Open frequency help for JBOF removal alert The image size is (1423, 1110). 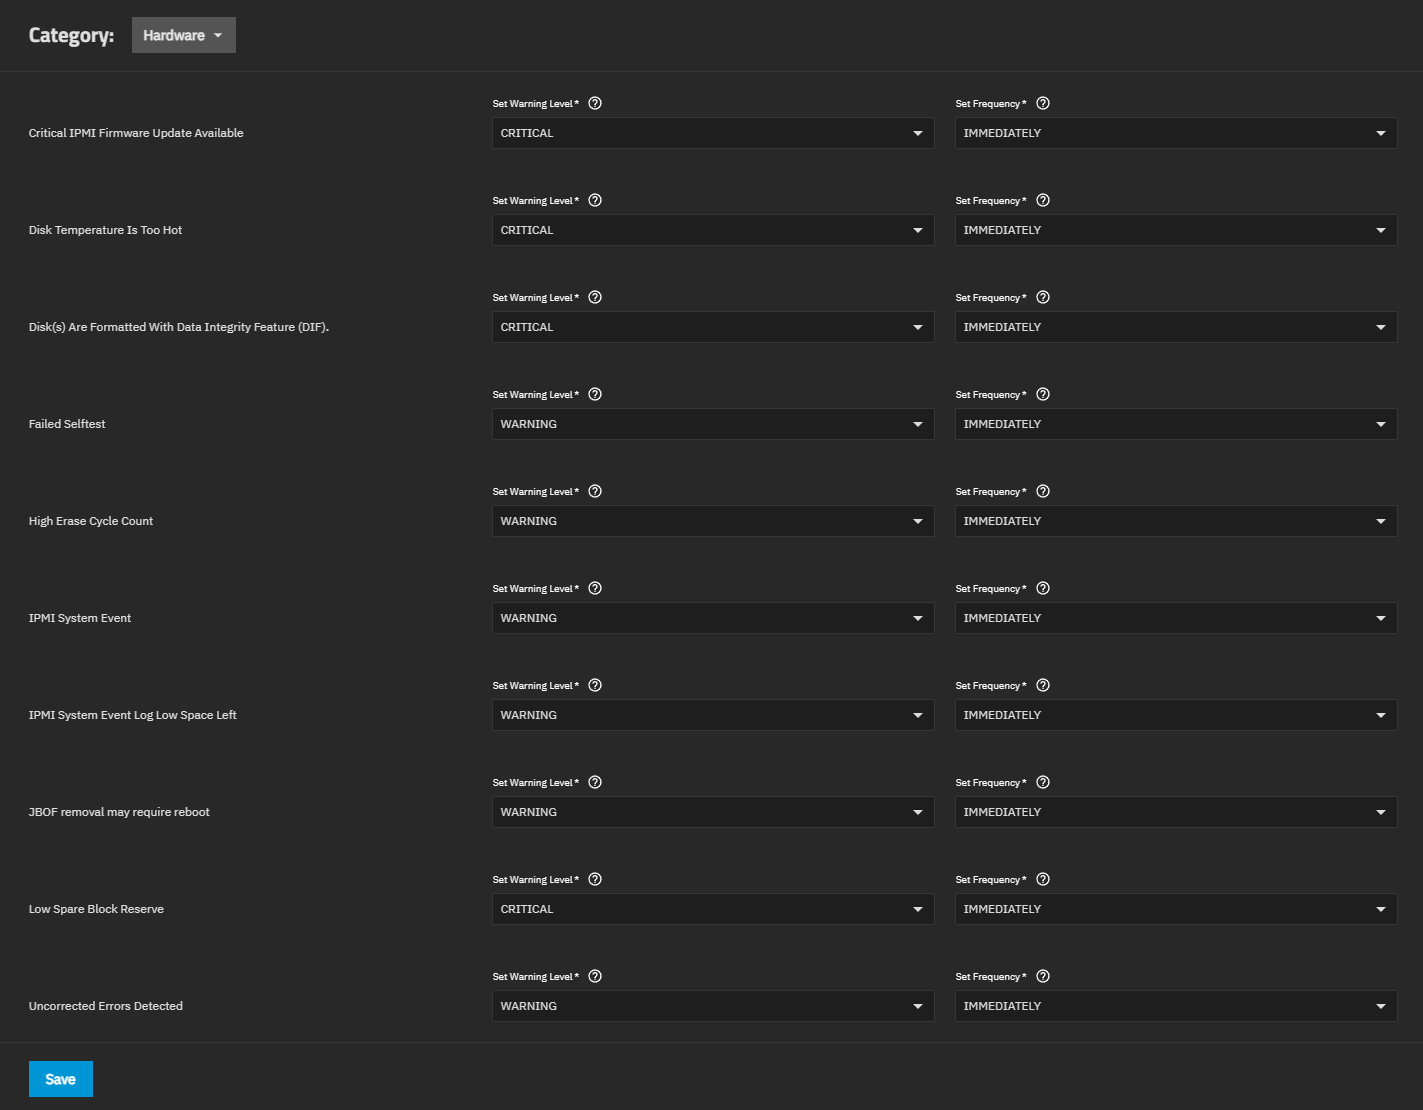(1043, 782)
